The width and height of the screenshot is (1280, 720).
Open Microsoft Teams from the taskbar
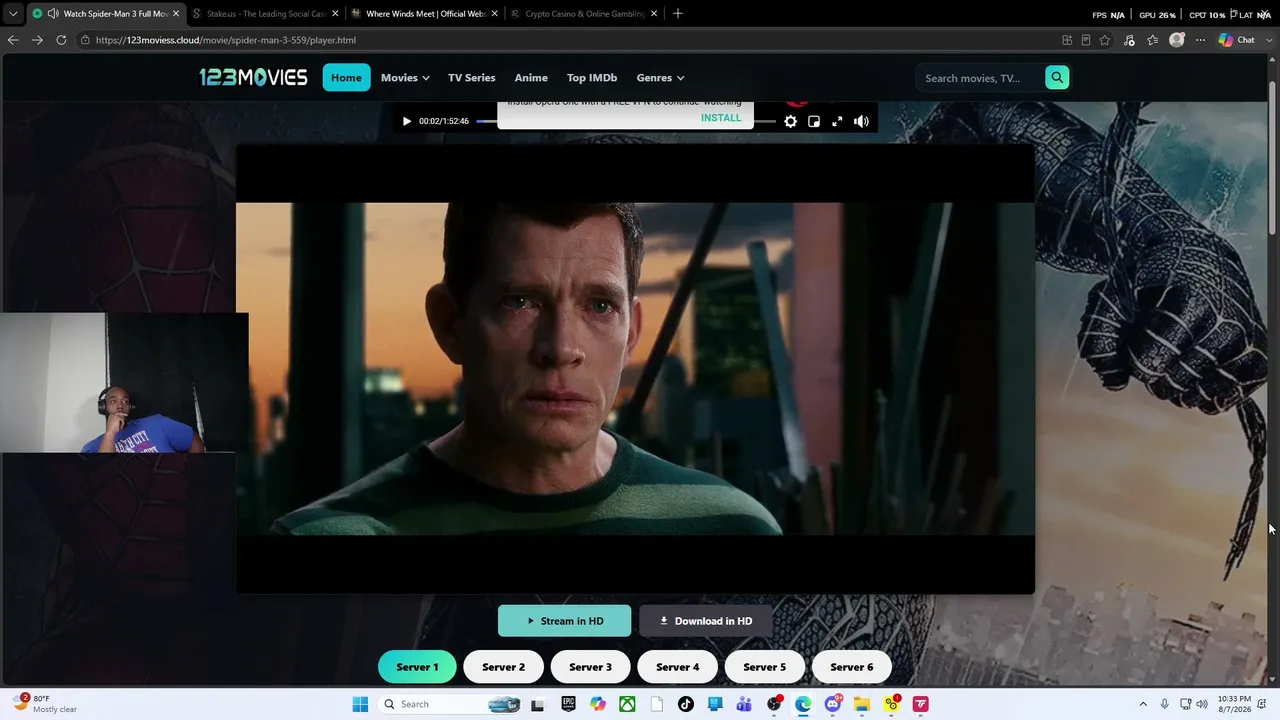click(x=744, y=704)
